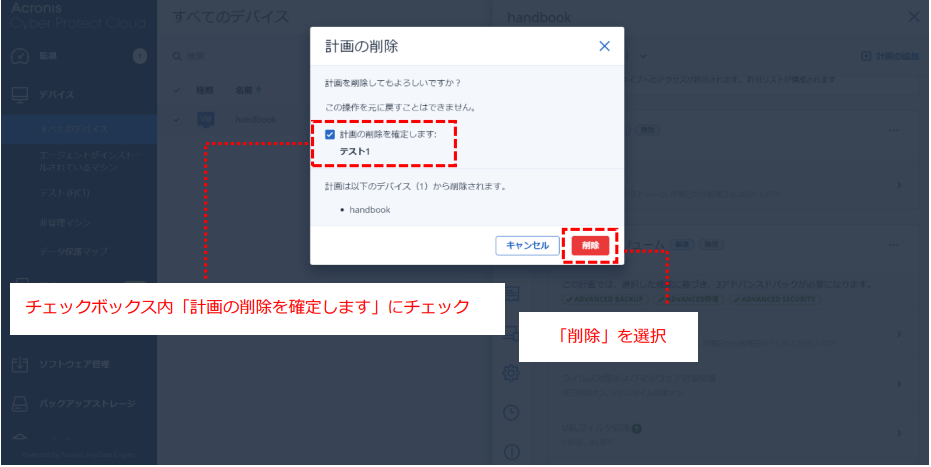Click the help icon beside URLフィルタリング

(x=636, y=430)
